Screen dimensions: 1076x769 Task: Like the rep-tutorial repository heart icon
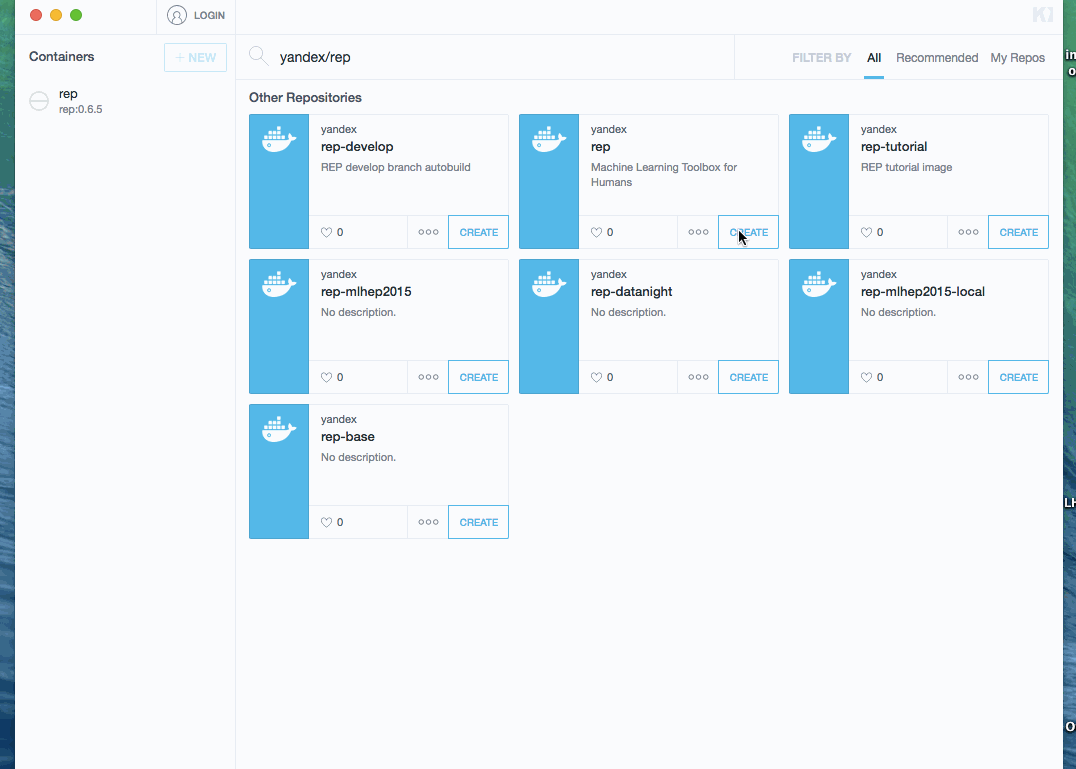coord(867,233)
